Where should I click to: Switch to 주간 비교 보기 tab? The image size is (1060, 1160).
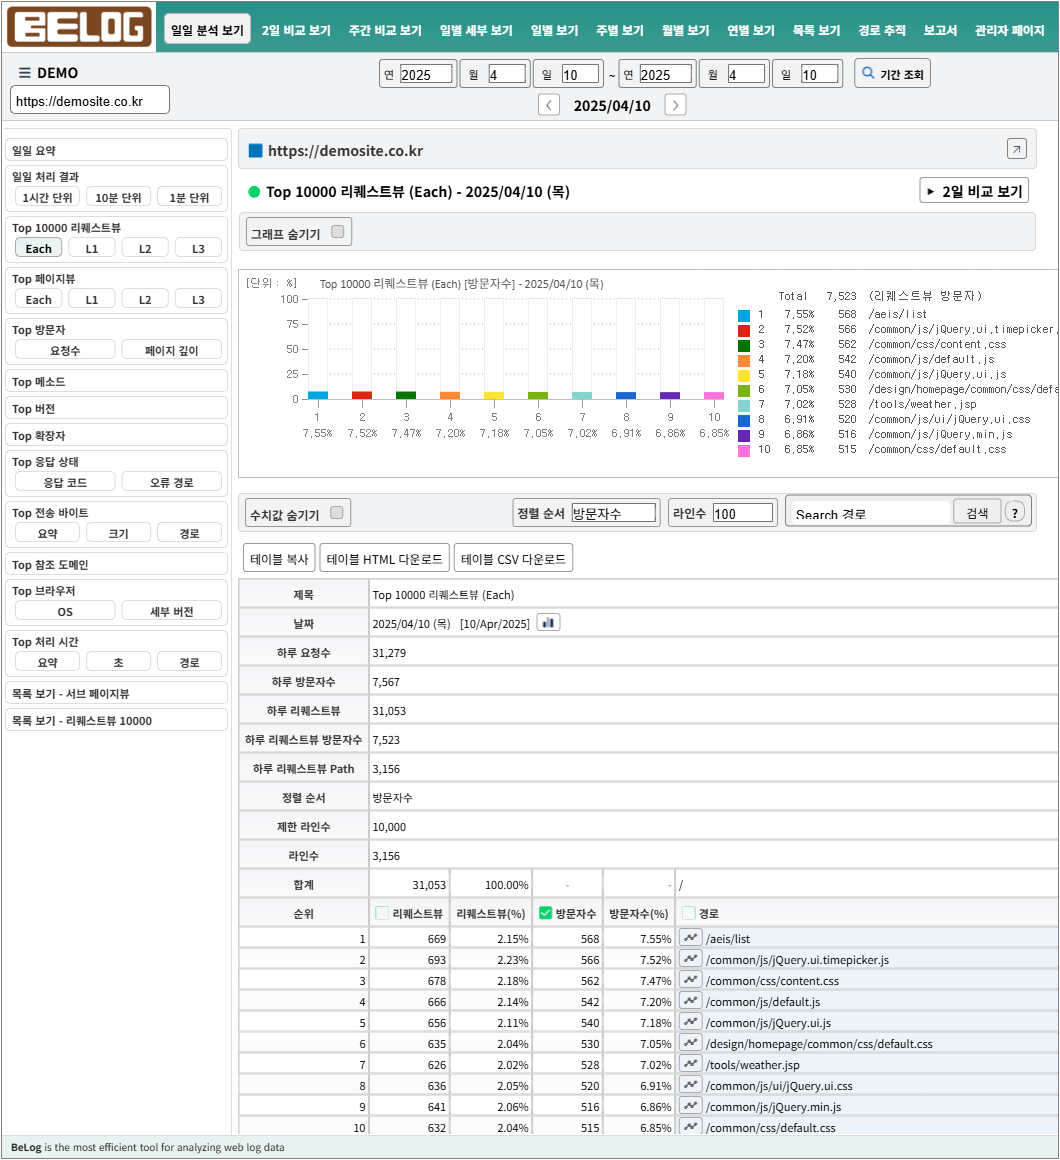pos(385,30)
